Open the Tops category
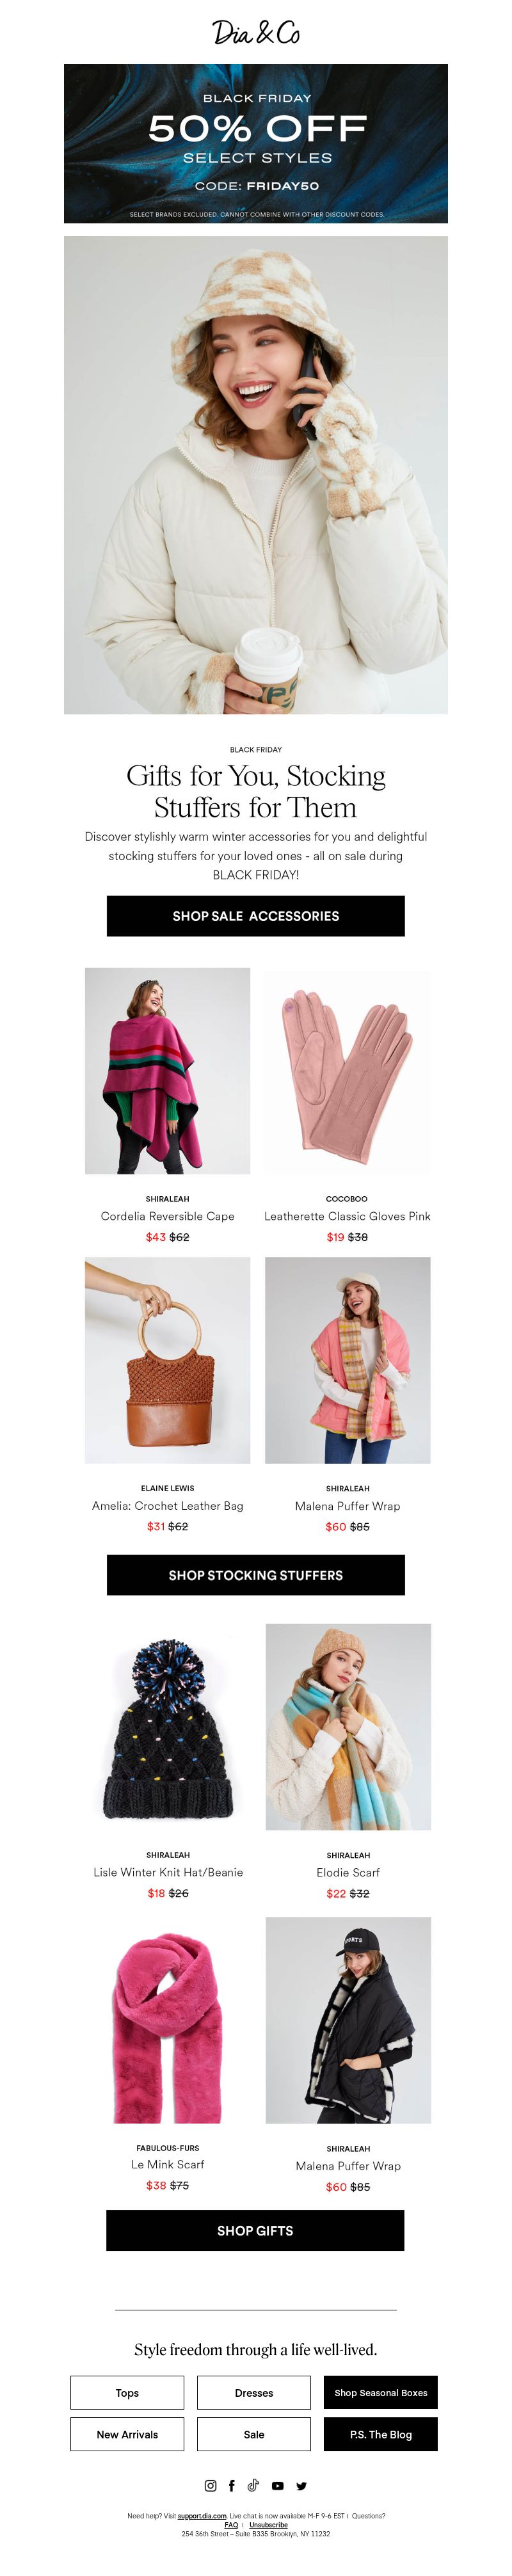This screenshot has height=2576, width=512. pyautogui.click(x=127, y=2393)
